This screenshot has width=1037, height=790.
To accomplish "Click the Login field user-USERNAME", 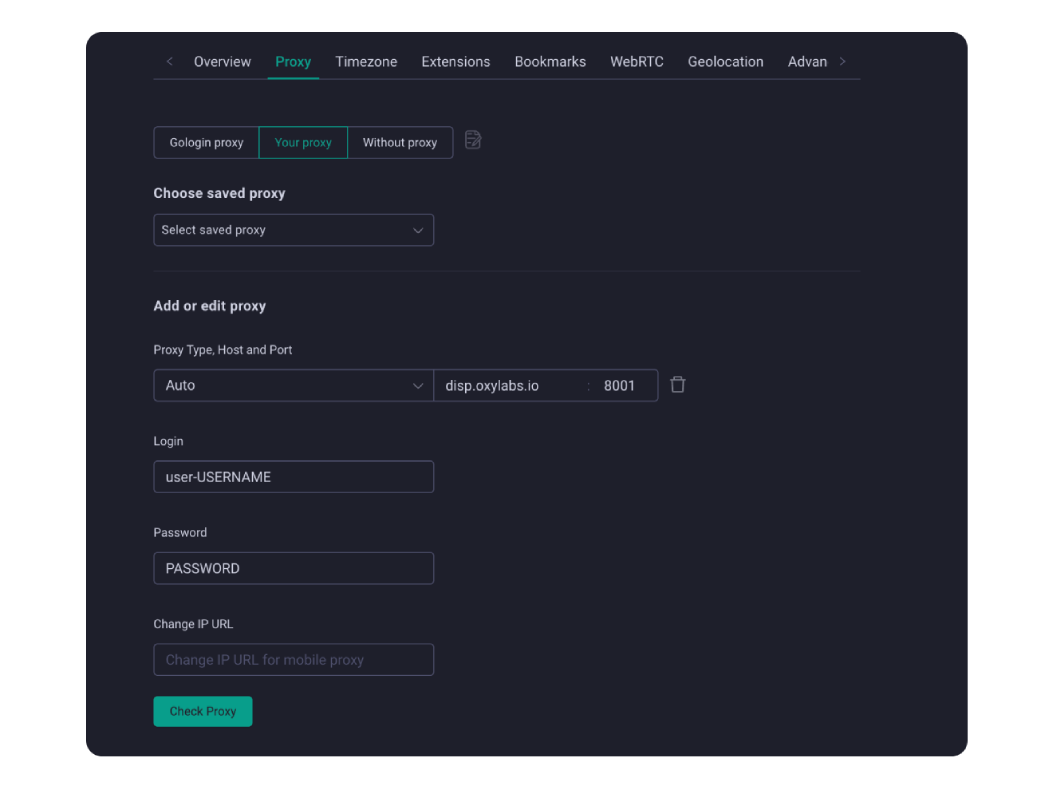I will (294, 477).
